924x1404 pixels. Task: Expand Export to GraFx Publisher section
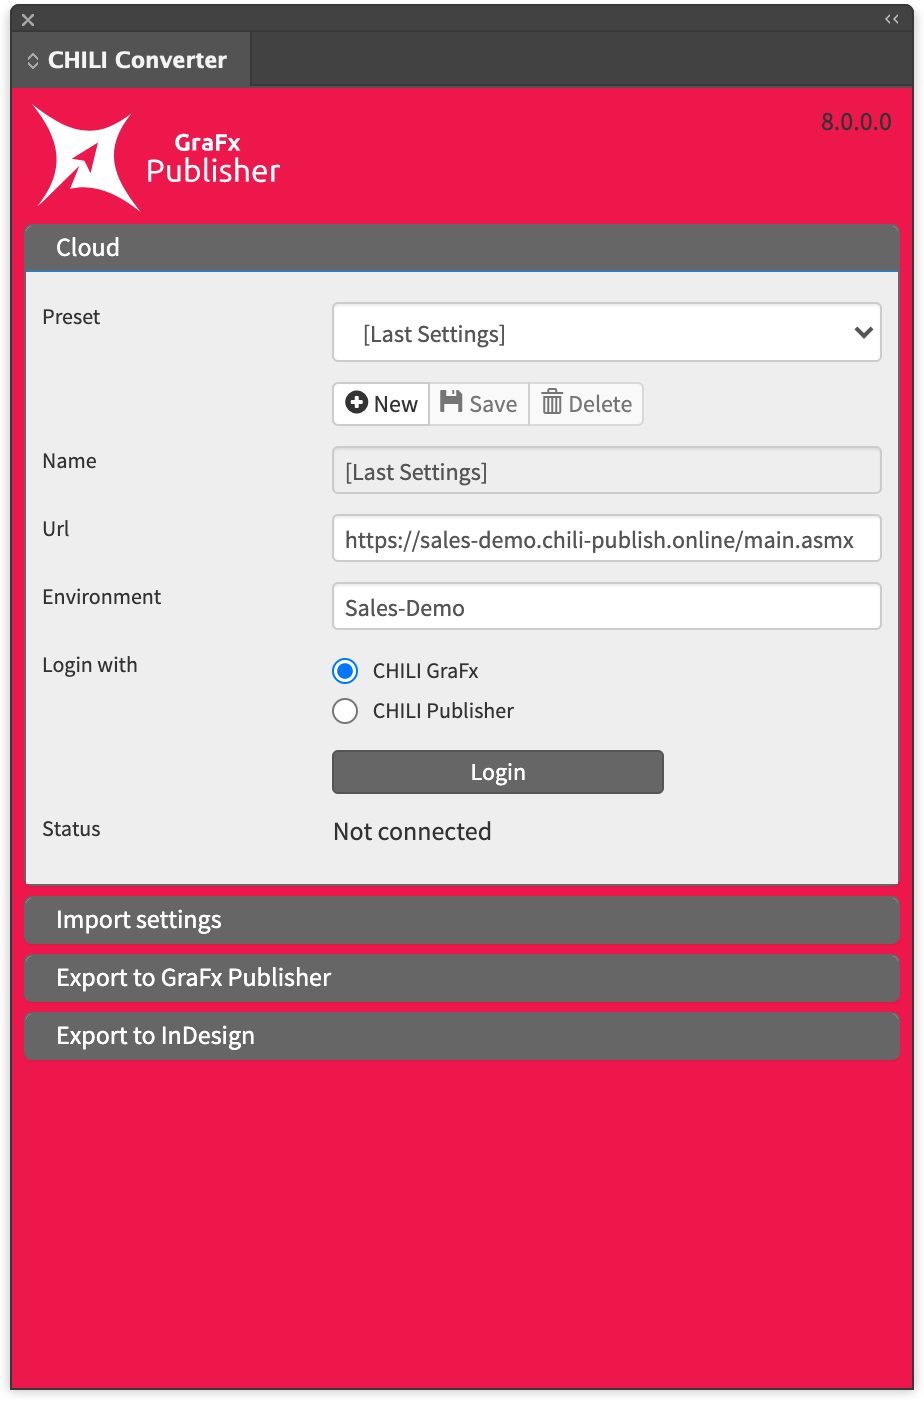462,978
